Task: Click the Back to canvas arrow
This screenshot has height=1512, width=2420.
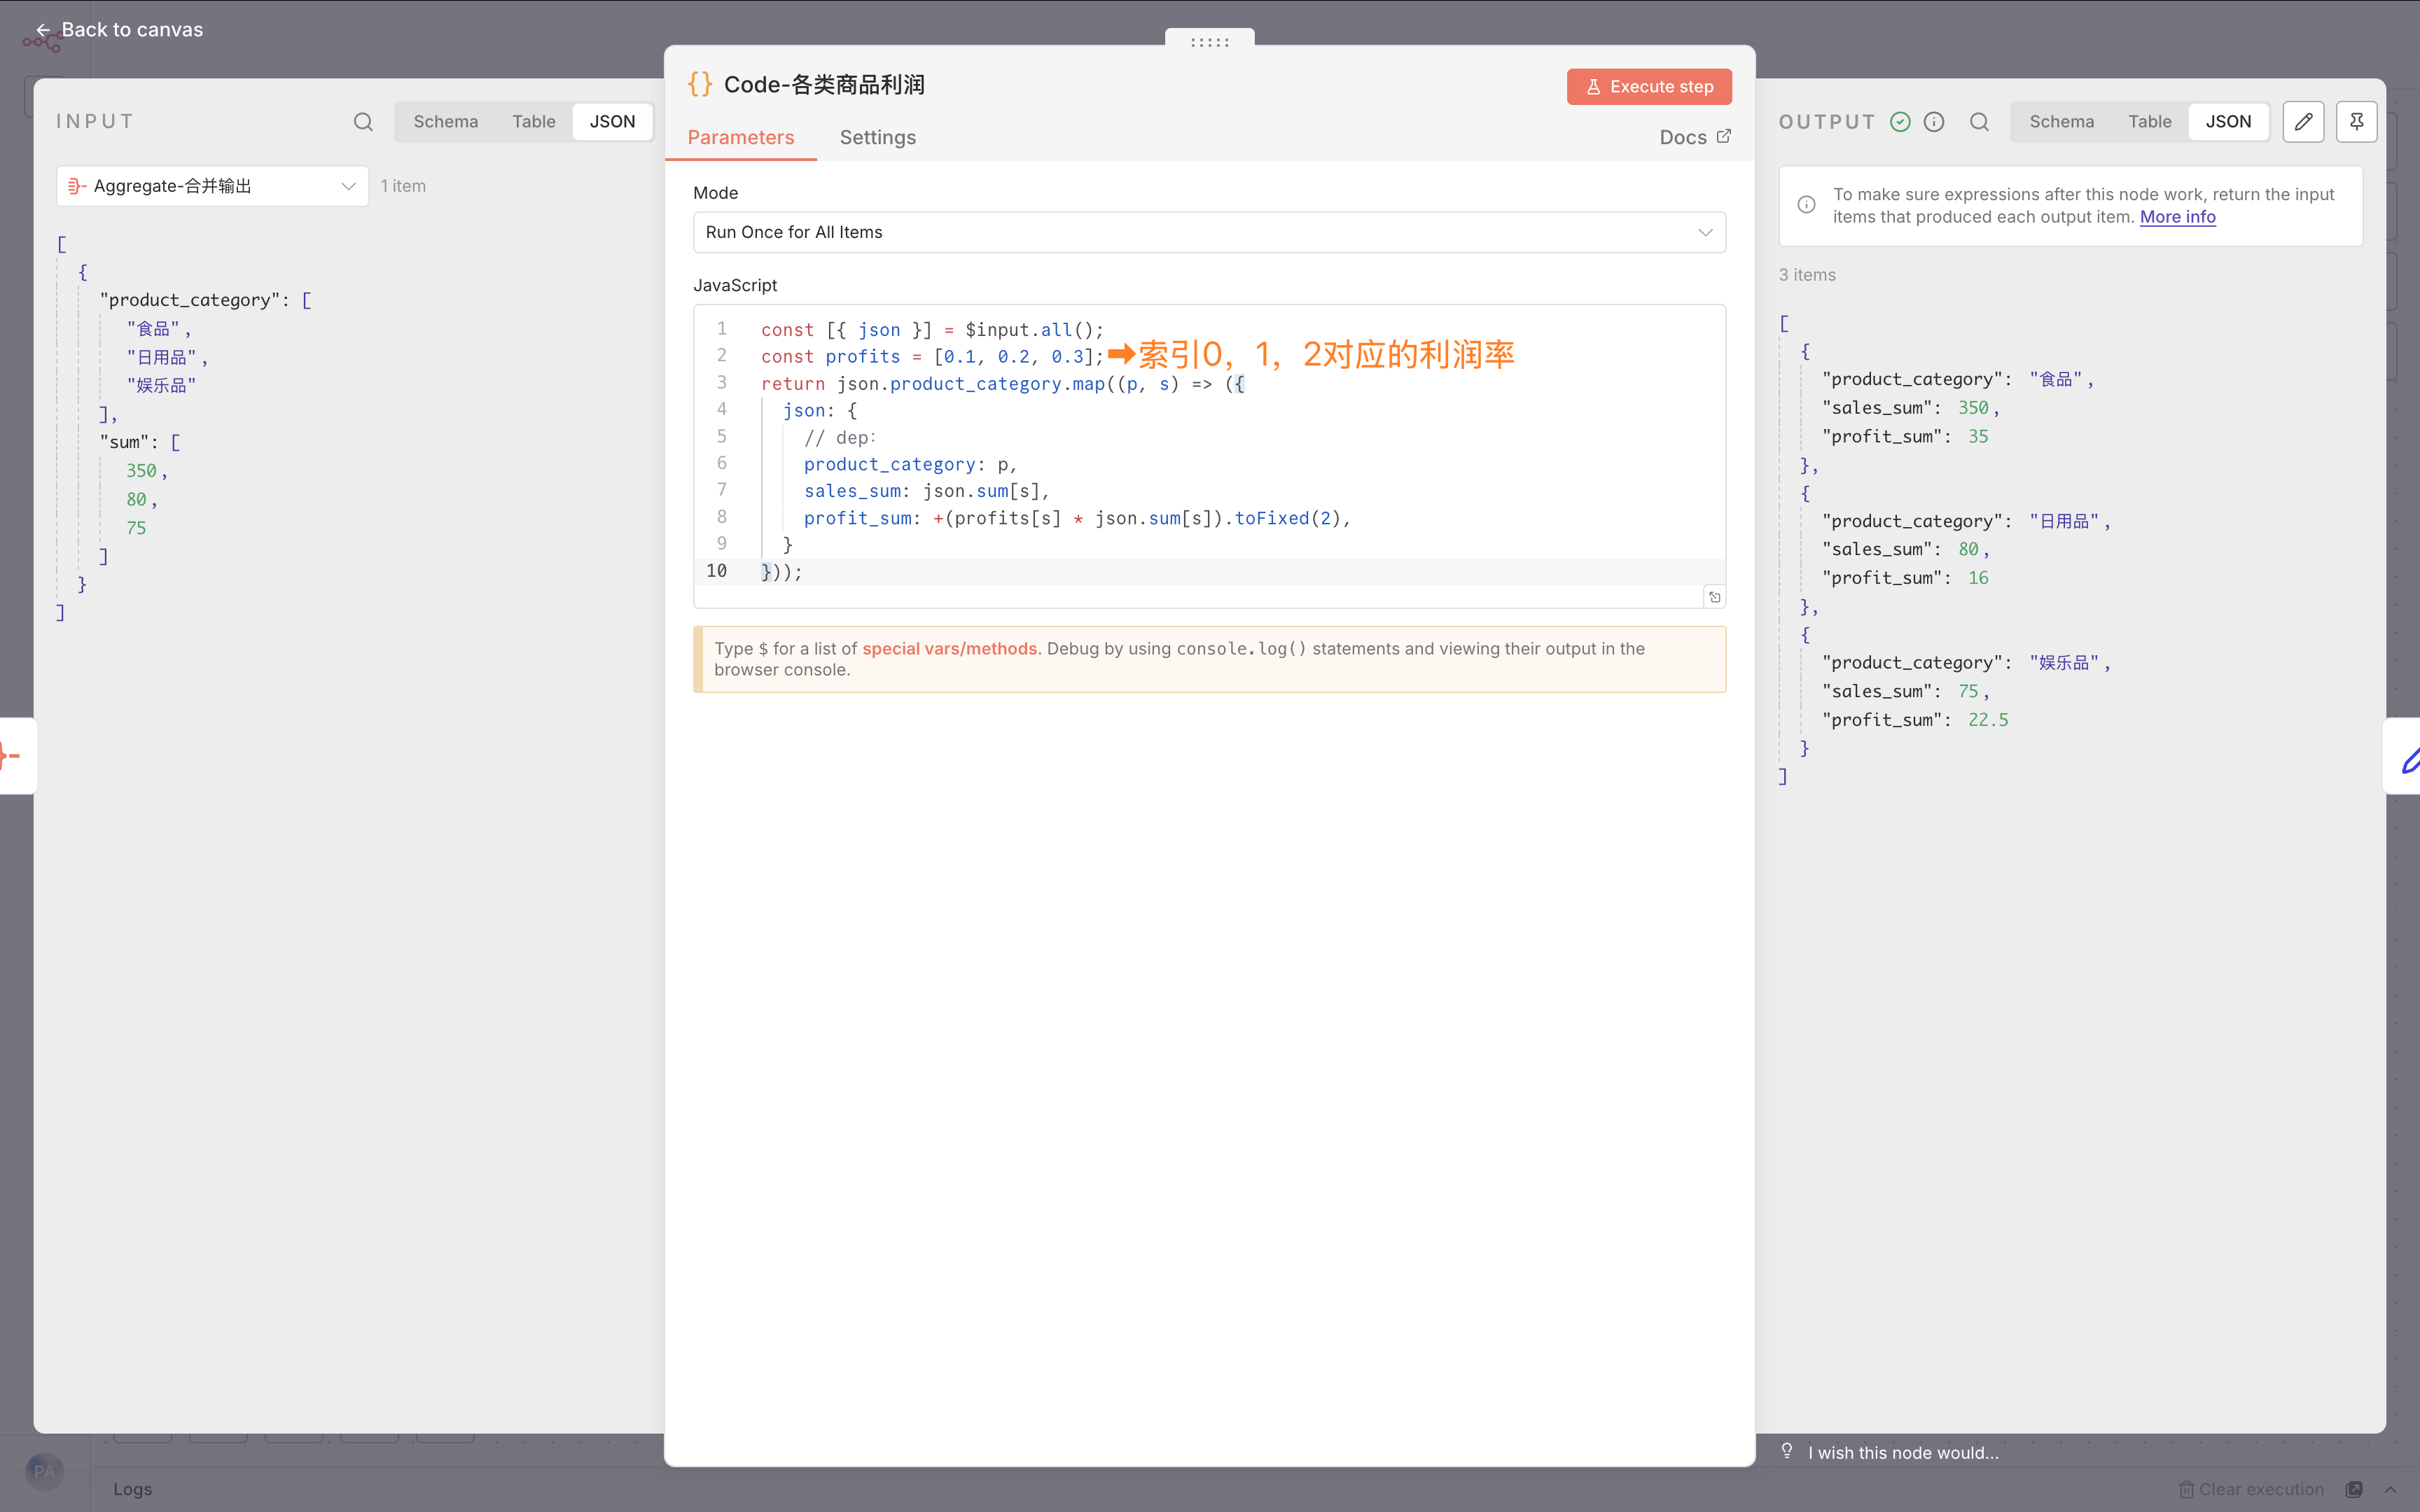Action: pos(43,30)
